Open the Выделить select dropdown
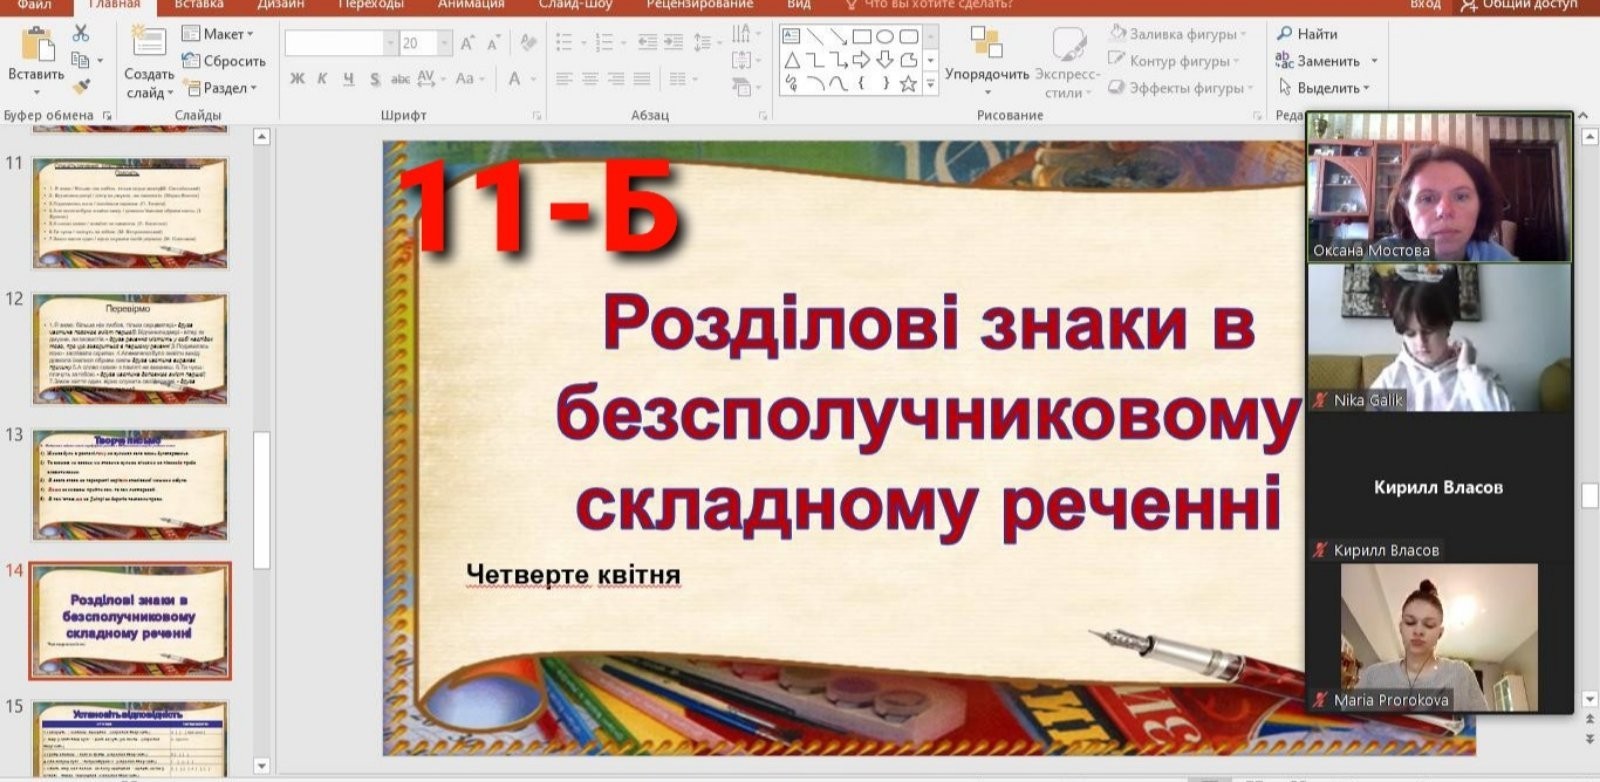 (1325, 88)
